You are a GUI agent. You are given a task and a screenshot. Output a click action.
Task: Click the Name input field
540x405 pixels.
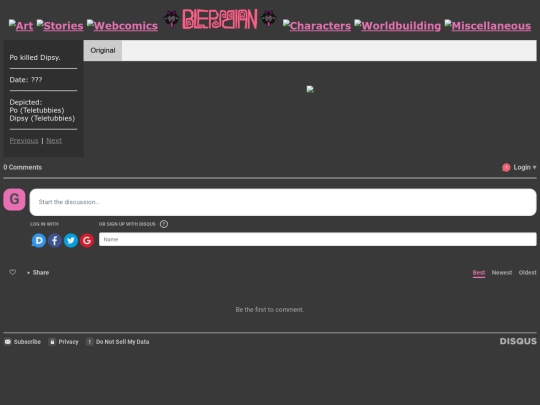318,239
